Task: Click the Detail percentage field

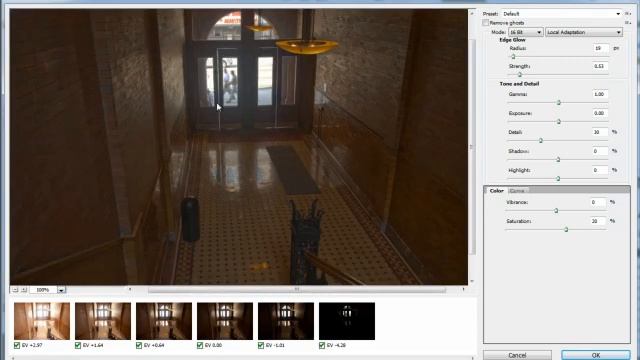Action: [600, 132]
